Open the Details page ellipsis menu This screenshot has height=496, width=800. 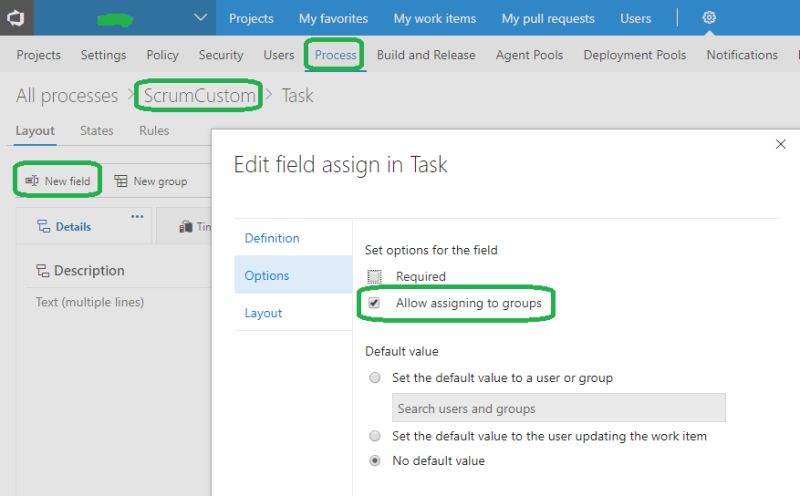(137, 216)
